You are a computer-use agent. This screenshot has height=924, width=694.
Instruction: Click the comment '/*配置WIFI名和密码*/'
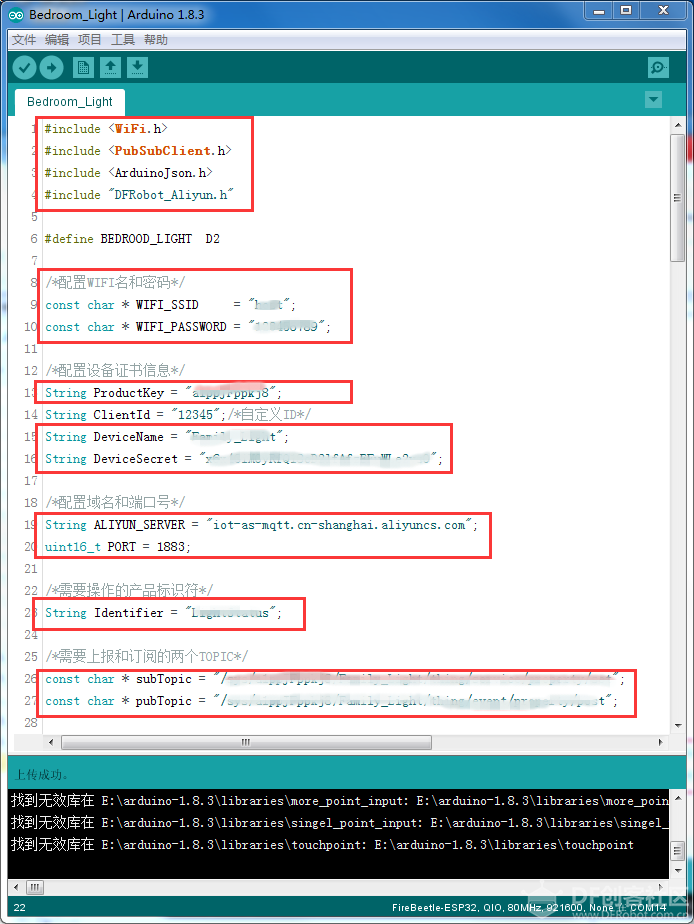(115, 283)
